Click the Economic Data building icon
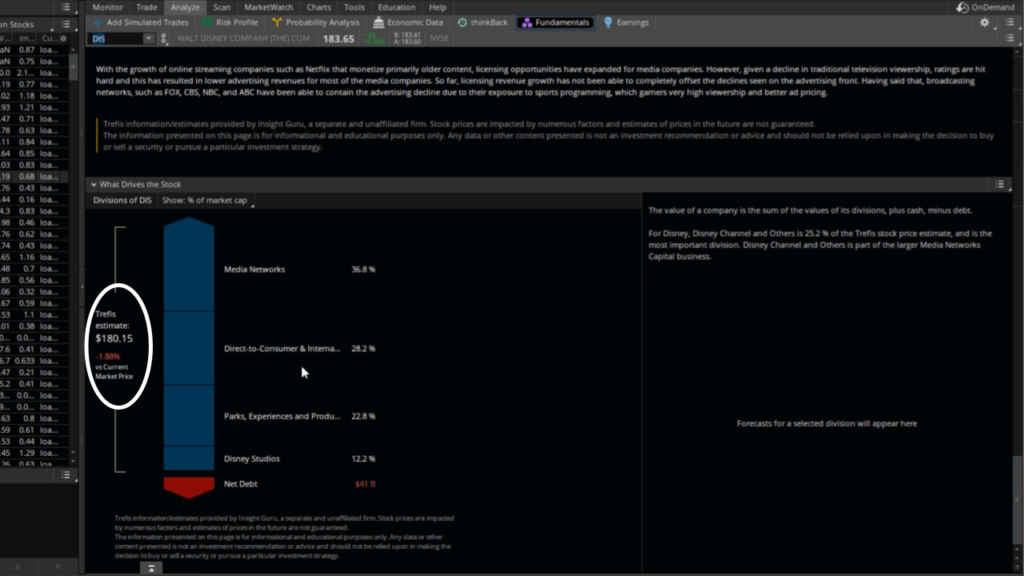The height and width of the screenshot is (576, 1024). (x=378, y=22)
